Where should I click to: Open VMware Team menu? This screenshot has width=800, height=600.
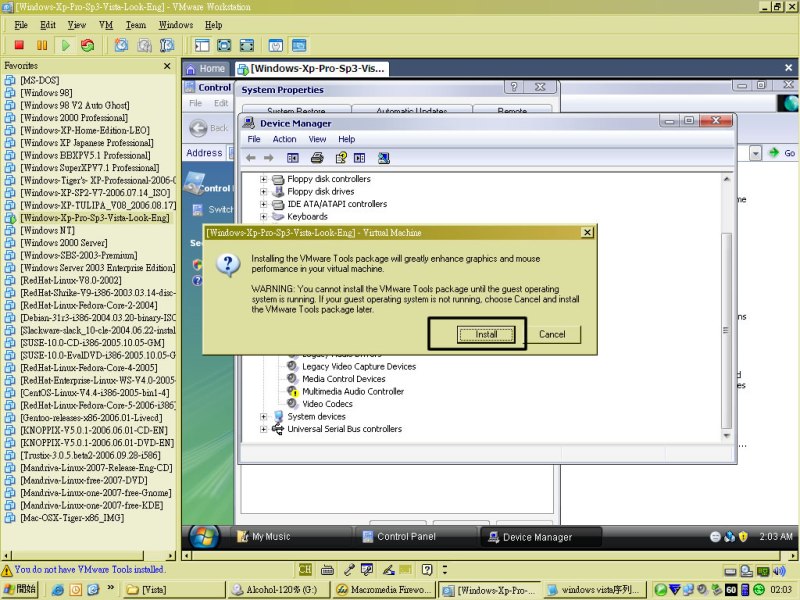click(136, 25)
